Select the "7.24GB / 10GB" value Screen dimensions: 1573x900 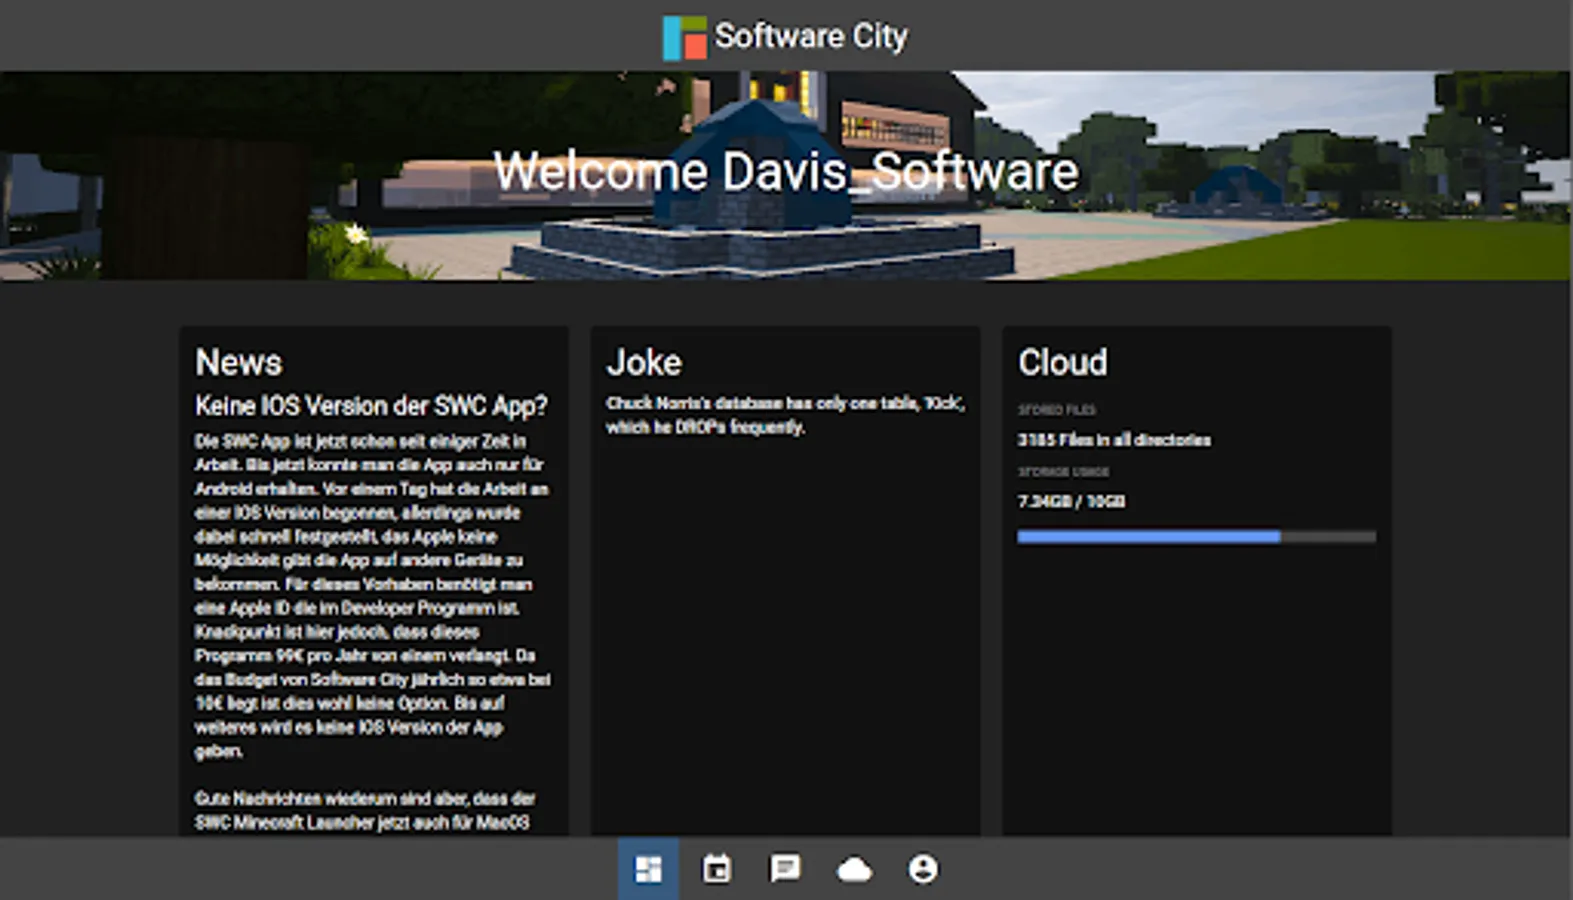(x=1071, y=501)
